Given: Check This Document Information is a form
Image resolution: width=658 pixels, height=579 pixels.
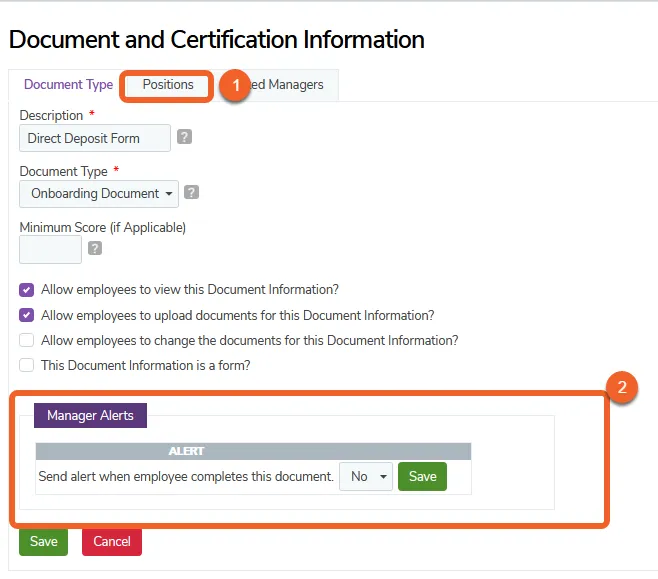Looking at the screenshot, I should pos(26,365).
